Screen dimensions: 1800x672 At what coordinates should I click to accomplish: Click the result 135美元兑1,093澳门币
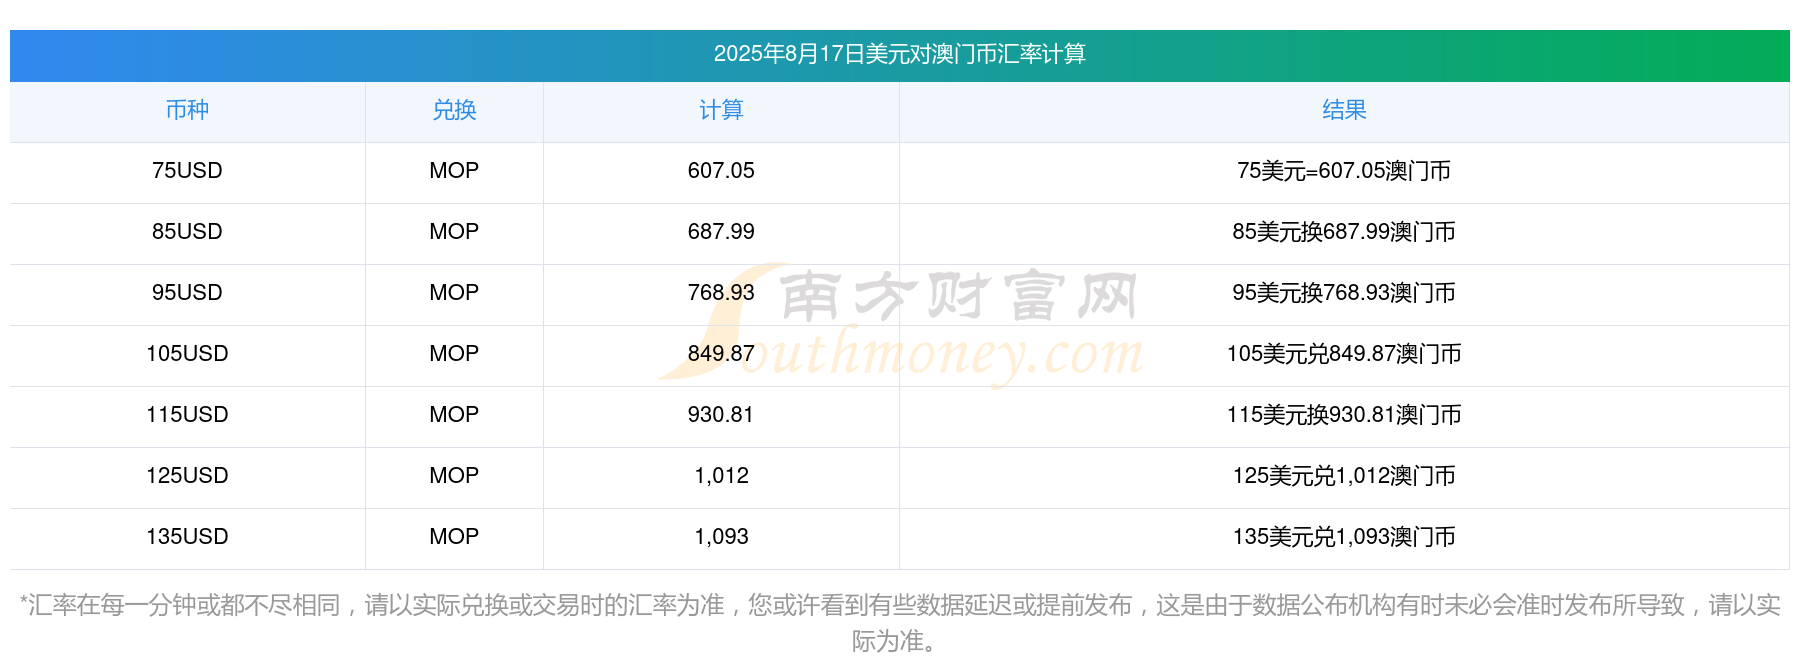tap(1344, 537)
